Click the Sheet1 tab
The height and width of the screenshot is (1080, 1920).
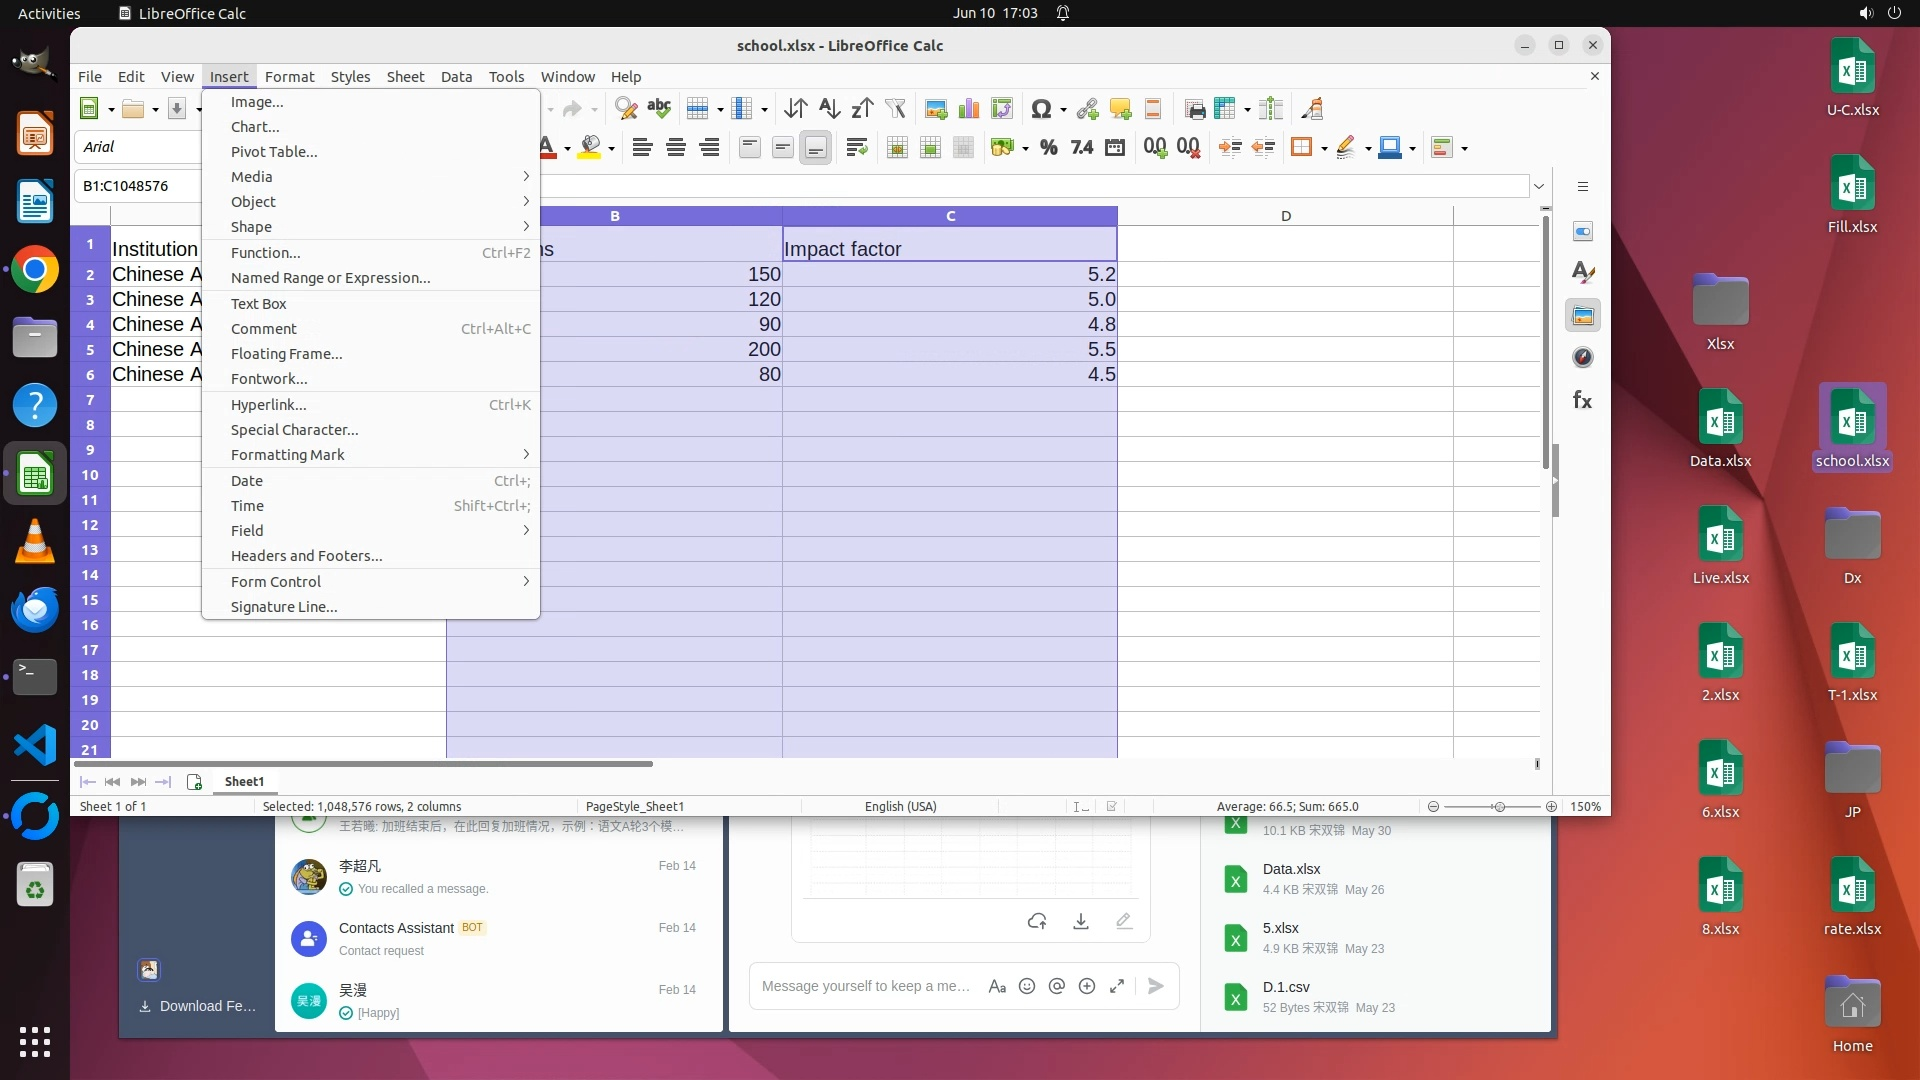click(x=244, y=781)
